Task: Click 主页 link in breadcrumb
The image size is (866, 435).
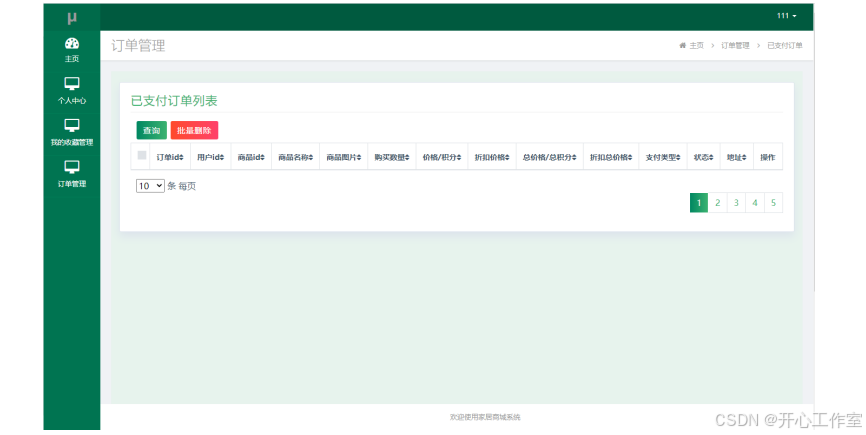Action: point(696,45)
